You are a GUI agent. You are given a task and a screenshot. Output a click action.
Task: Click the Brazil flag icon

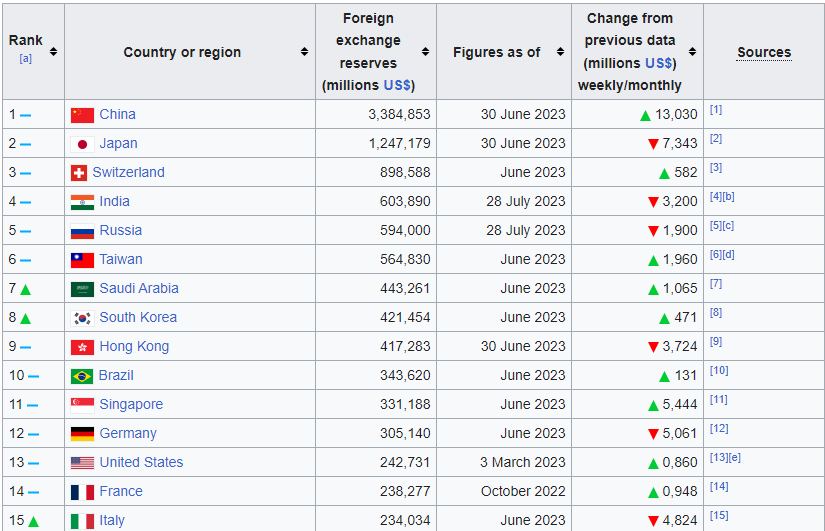82,376
